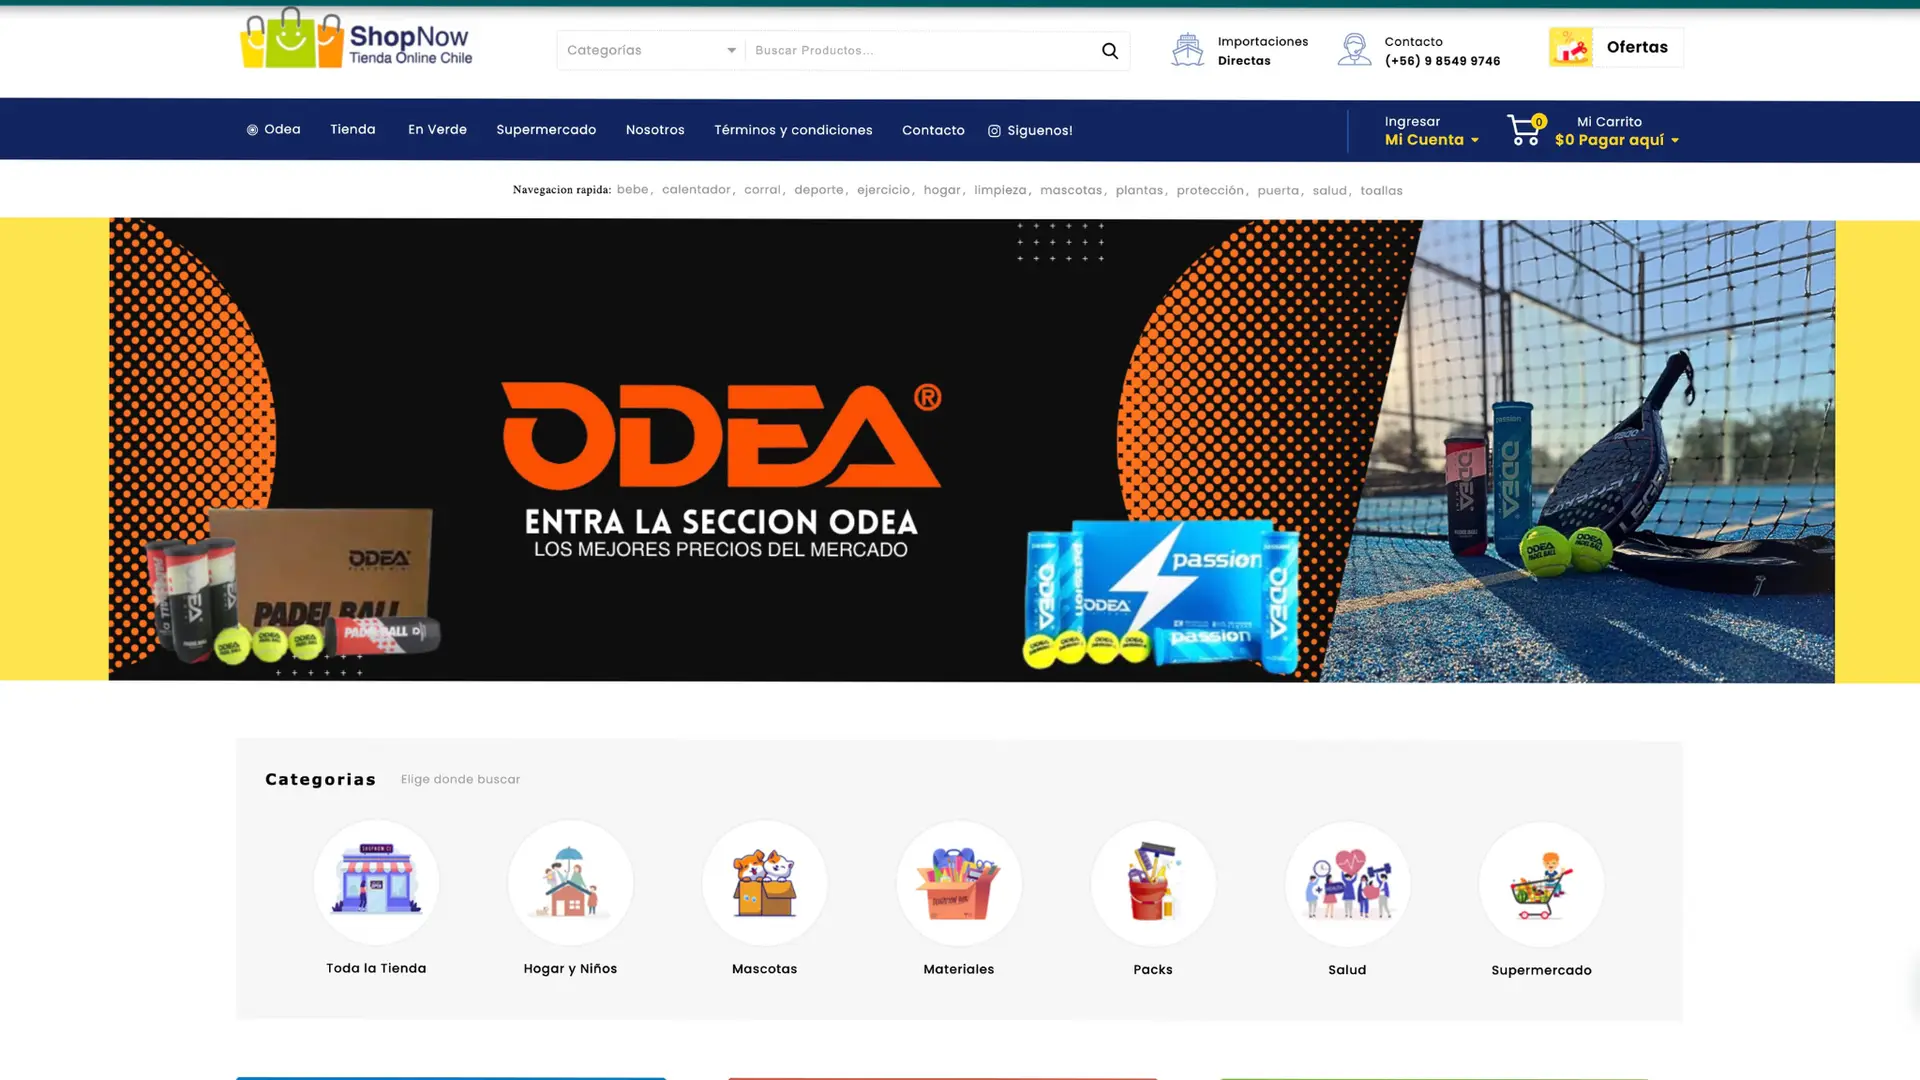Image resolution: width=1920 pixels, height=1080 pixels.
Task: Open the Salud category icon
Action: point(1347,884)
